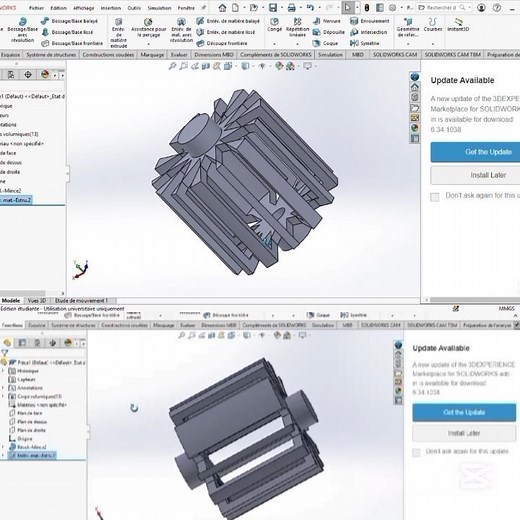Image resolution: width=520 pixels, height=520 pixels.
Task: Undo last action in top window
Action: [x=310, y=7]
